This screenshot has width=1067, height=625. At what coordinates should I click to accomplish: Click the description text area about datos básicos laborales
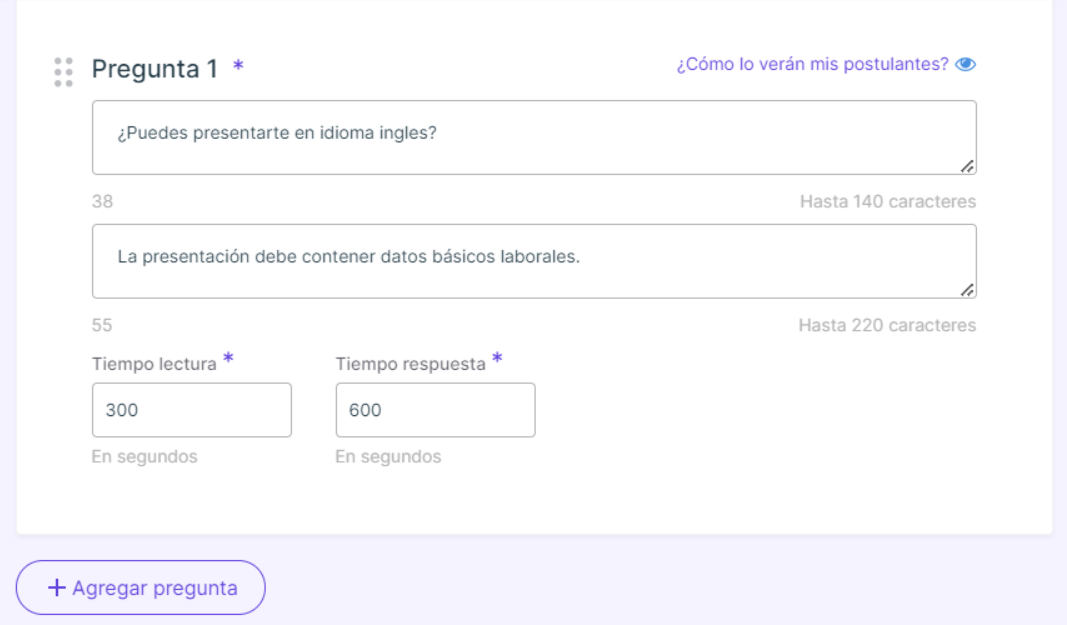tap(534, 261)
